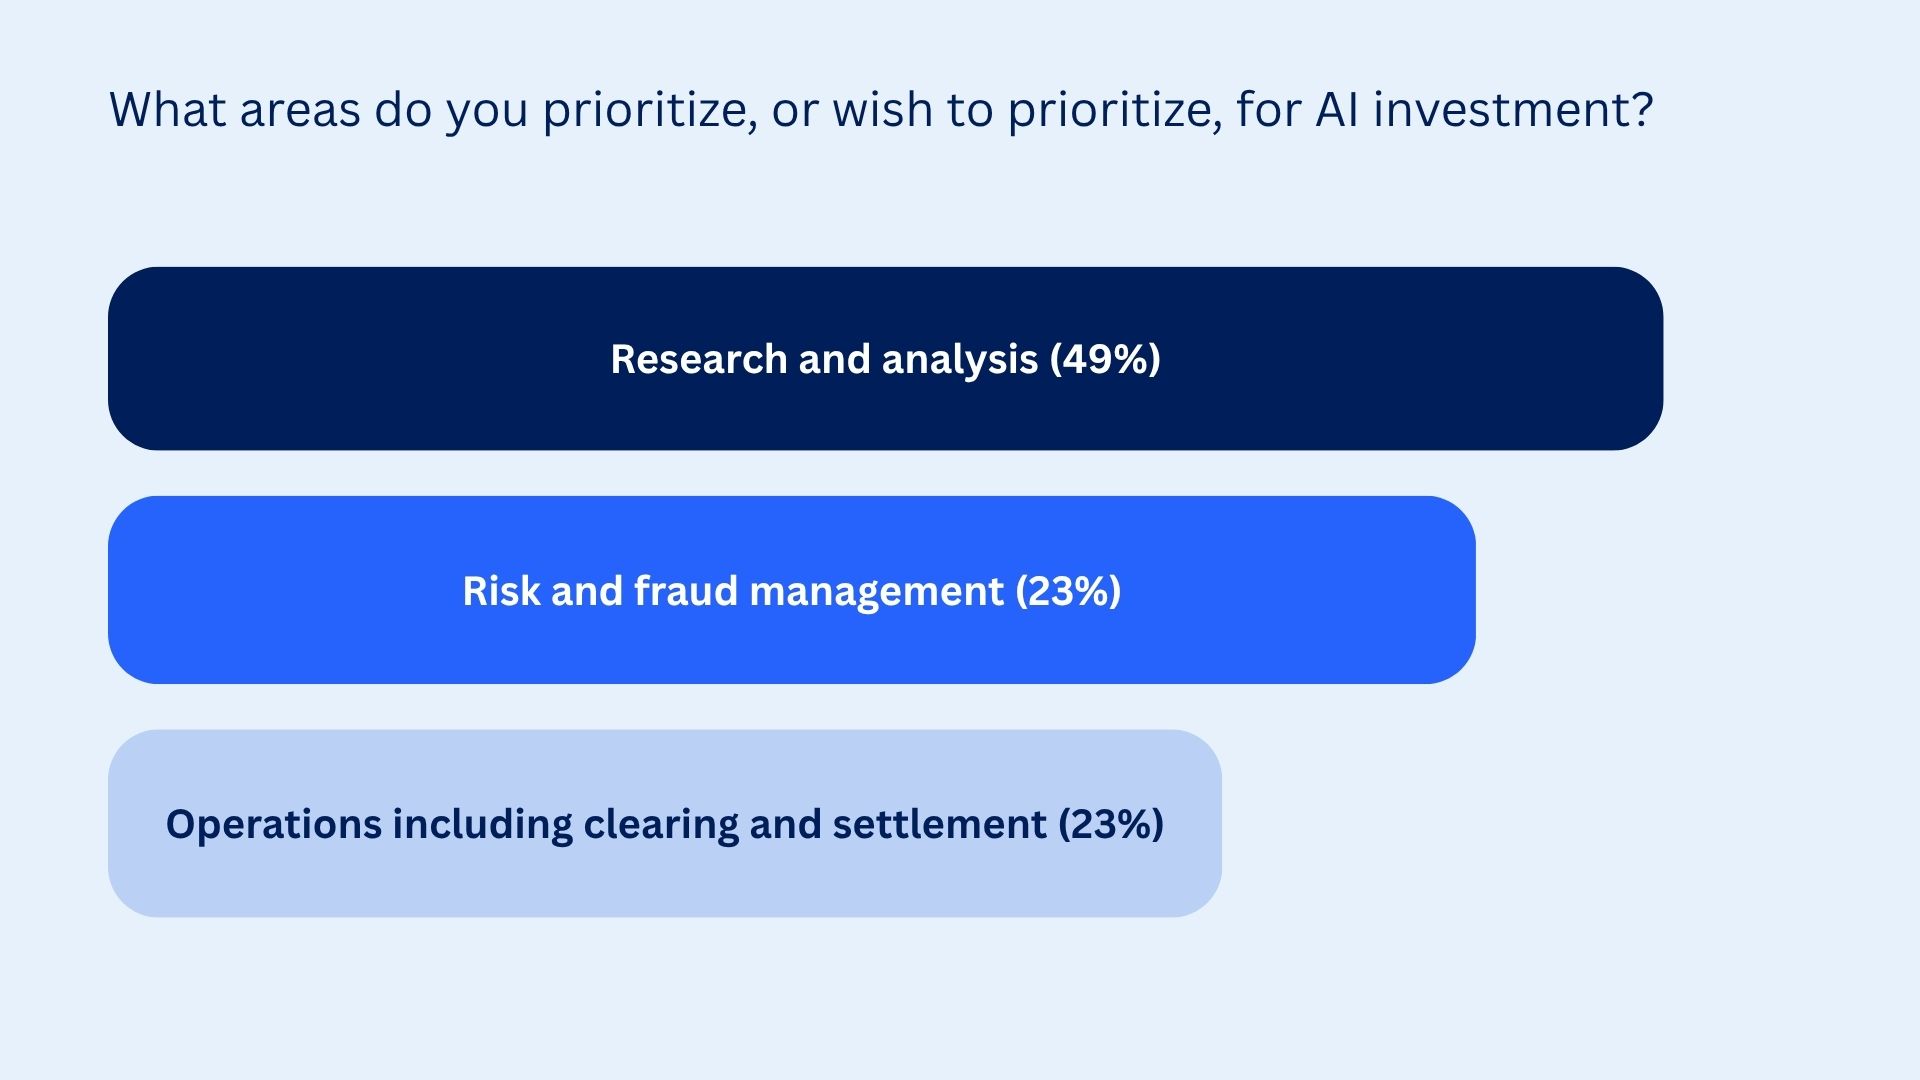Click the 23% figure in bright blue bar
Image resolution: width=1920 pixels, height=1080 pixels.
(1068, 591)
